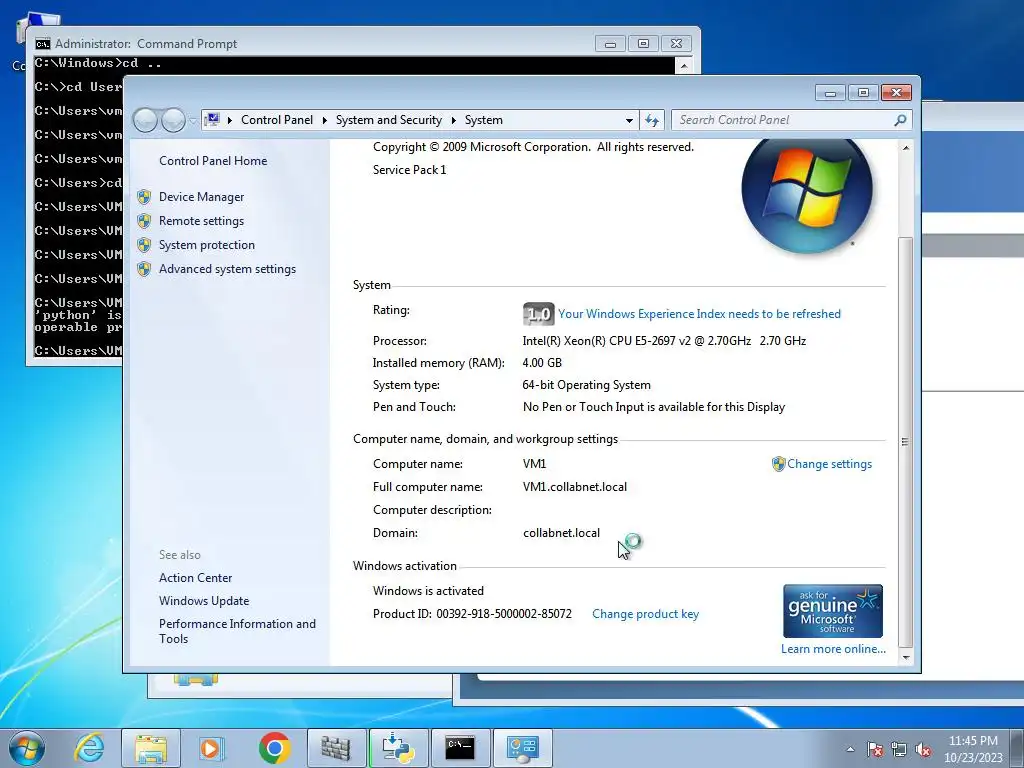Open the recent pages dropdown arrow
Screen dimensions: 1024x768
(x=193, y=121)
